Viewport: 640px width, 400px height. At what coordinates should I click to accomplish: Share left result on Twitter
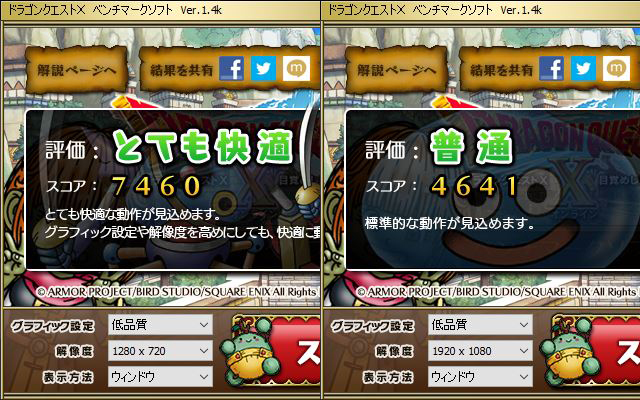pos(263,69)
